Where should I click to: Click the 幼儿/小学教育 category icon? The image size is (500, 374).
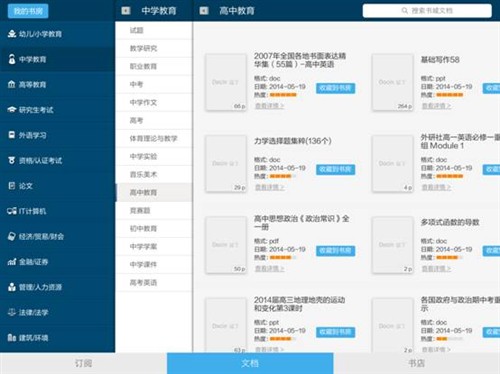12,34
